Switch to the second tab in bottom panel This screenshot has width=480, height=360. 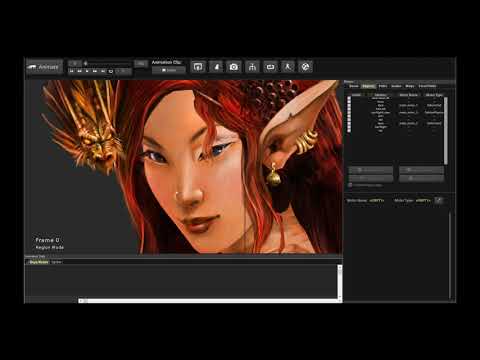pyautogui.click(x=56, y=262)
